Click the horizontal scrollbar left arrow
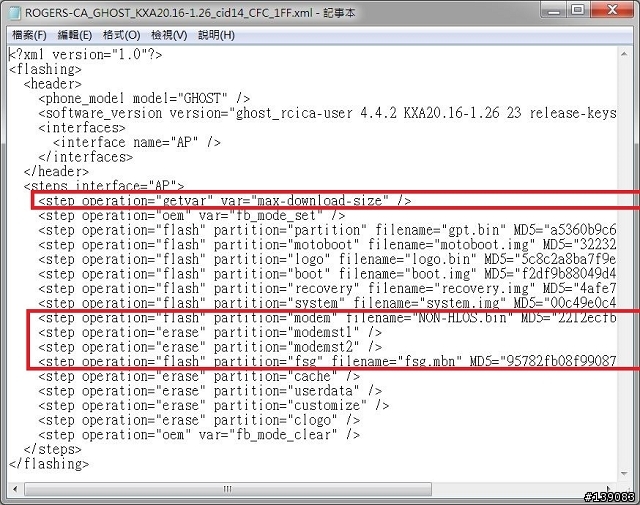 (x=15, y=489)
